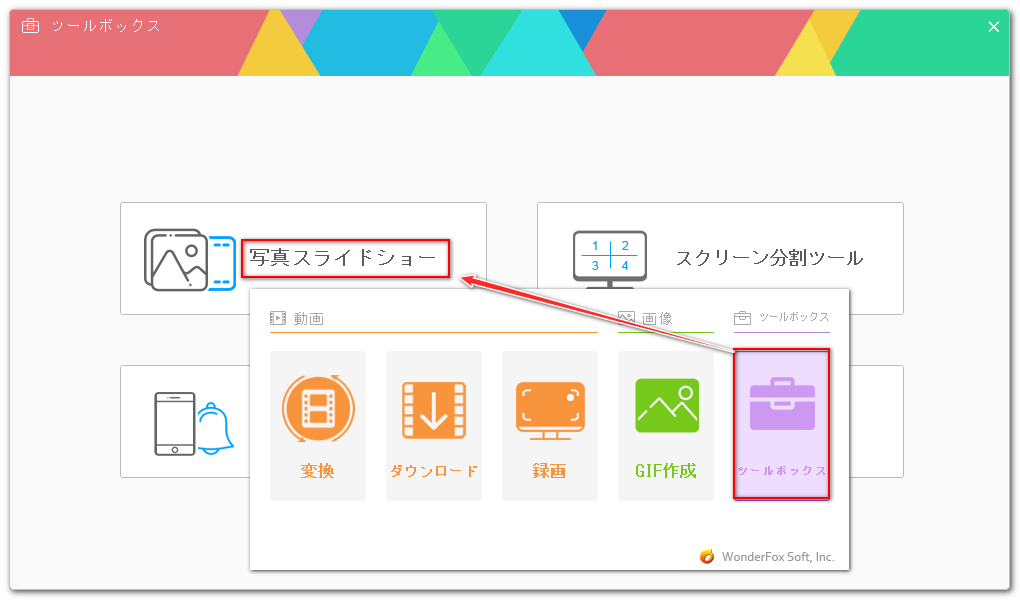Image resolution: width=1020 pixels, height=600 pixels.
Task: Open the GIF作成 text label
Action: 666,471
